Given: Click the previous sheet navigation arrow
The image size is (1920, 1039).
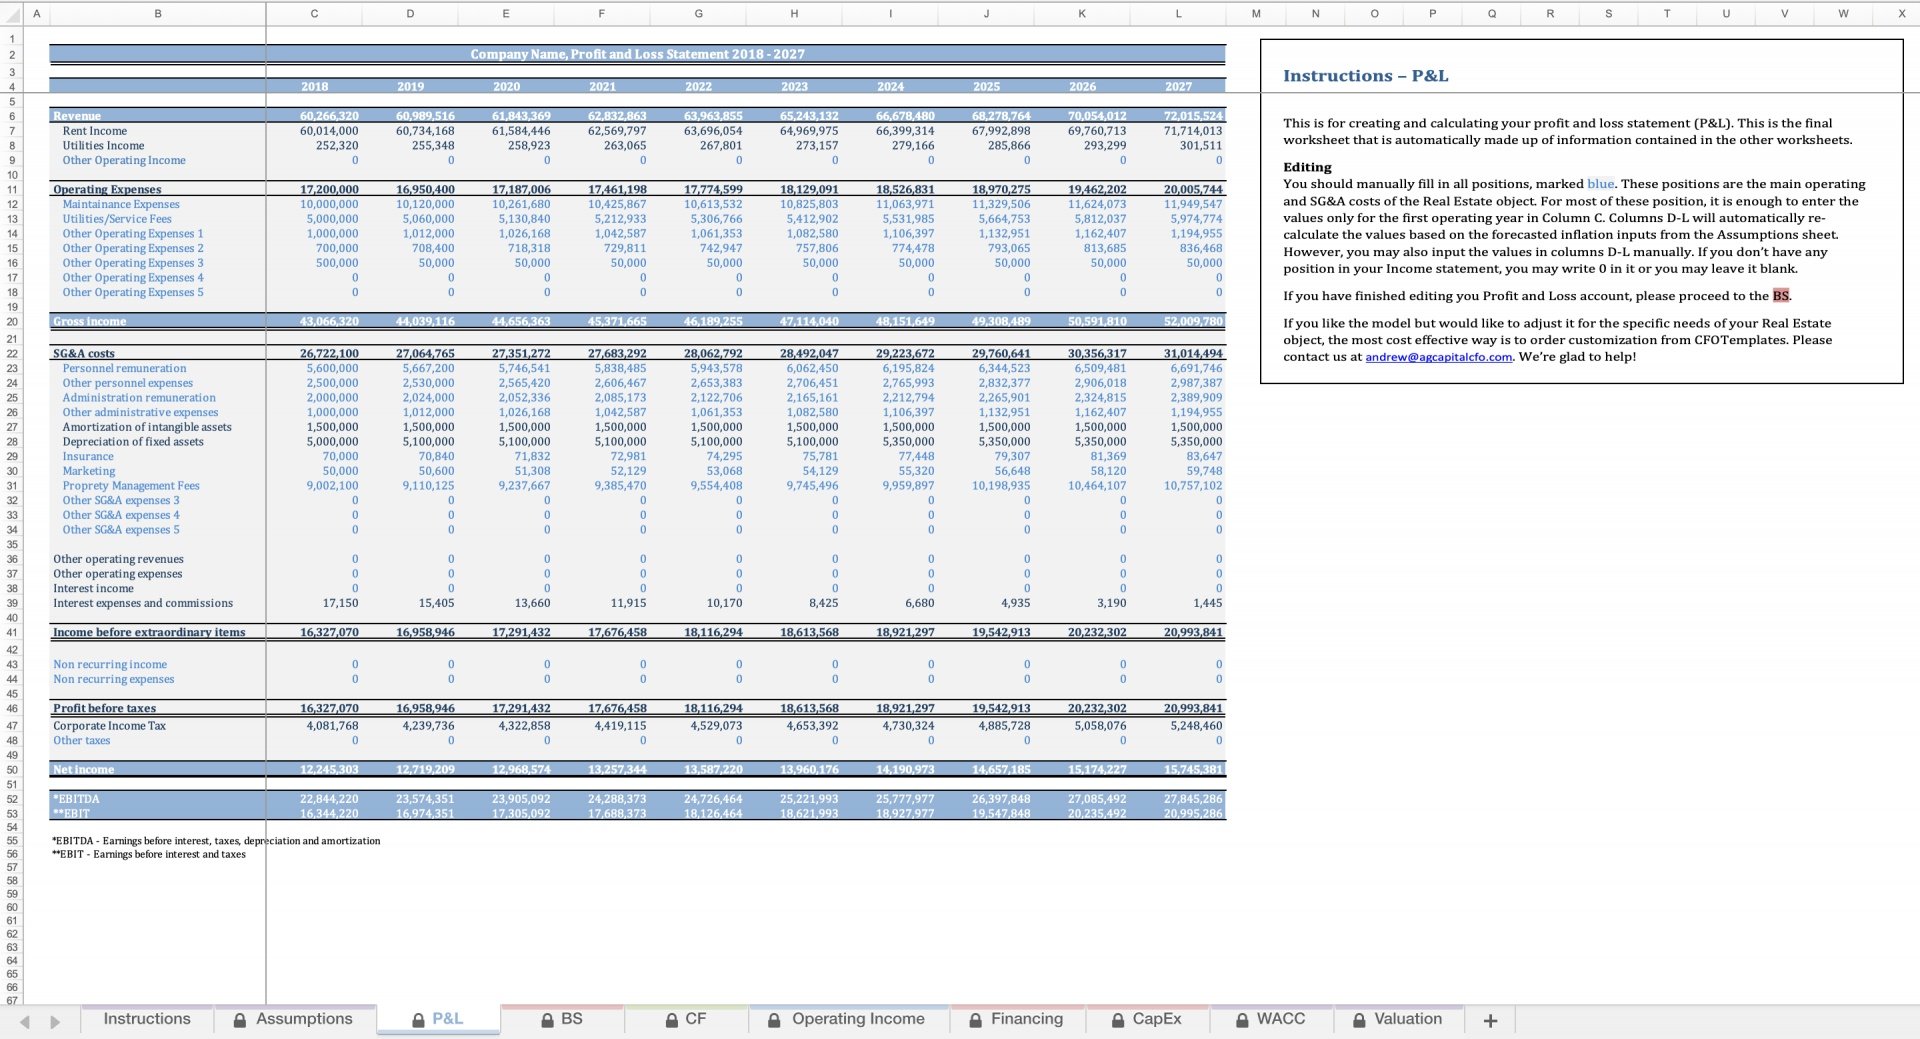Looking at the screenshot, I should tap(25, 1022).
